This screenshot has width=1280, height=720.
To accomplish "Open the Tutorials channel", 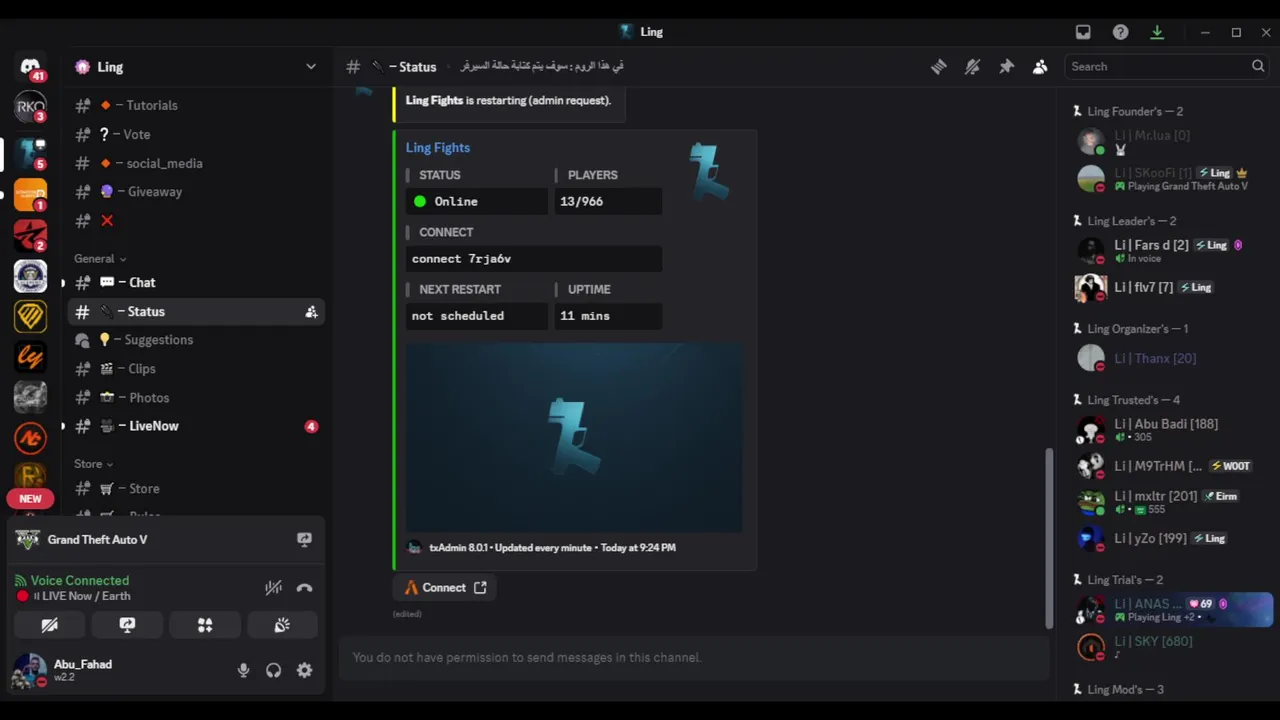I will (x=196, y=105).
